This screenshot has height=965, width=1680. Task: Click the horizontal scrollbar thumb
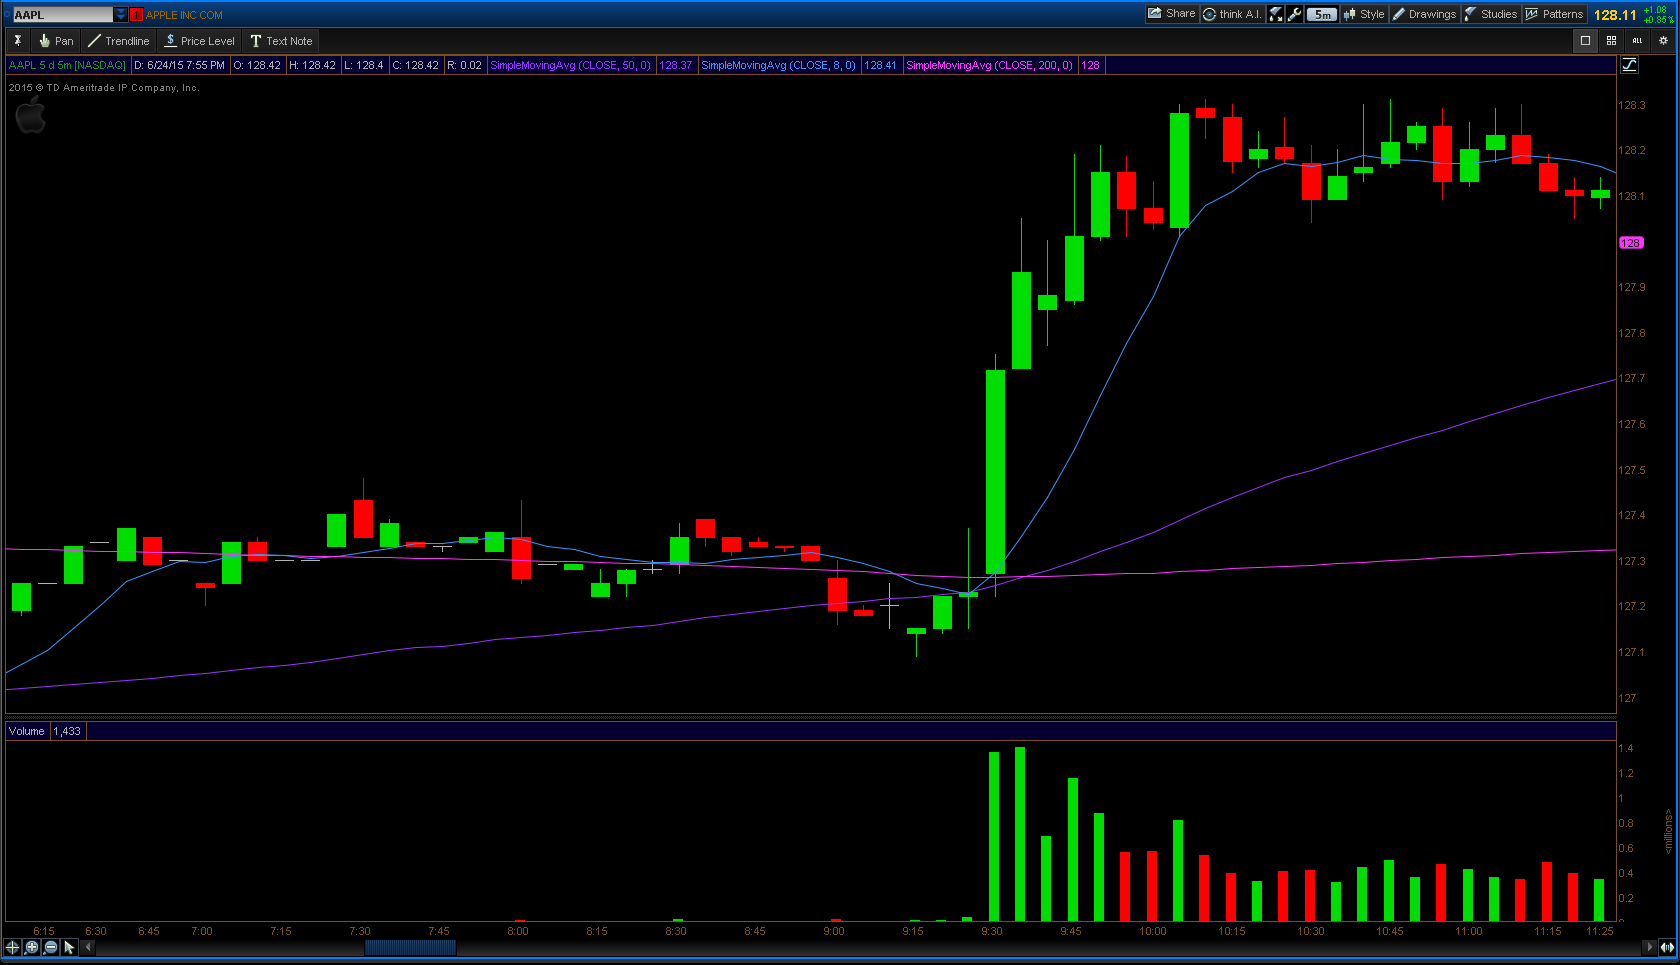pos(410,947)
